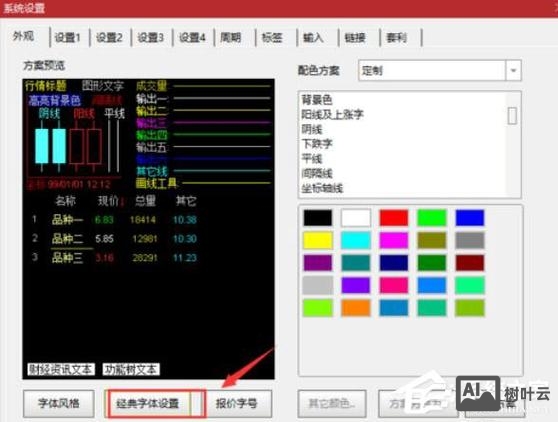Screen dimensions: 558x422
Task: Pick the violet color swatch
Action: point(356,285)
